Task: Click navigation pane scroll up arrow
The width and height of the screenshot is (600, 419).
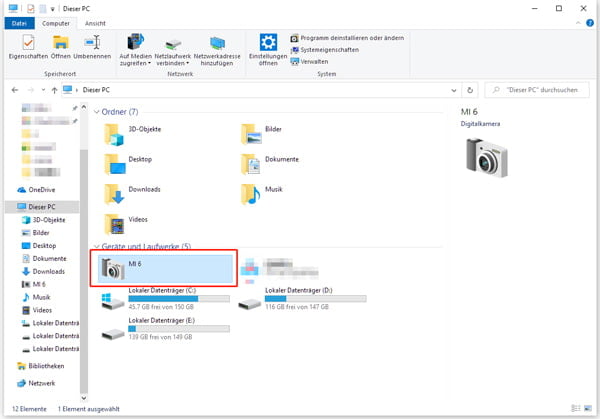Action: pos(84,107)
